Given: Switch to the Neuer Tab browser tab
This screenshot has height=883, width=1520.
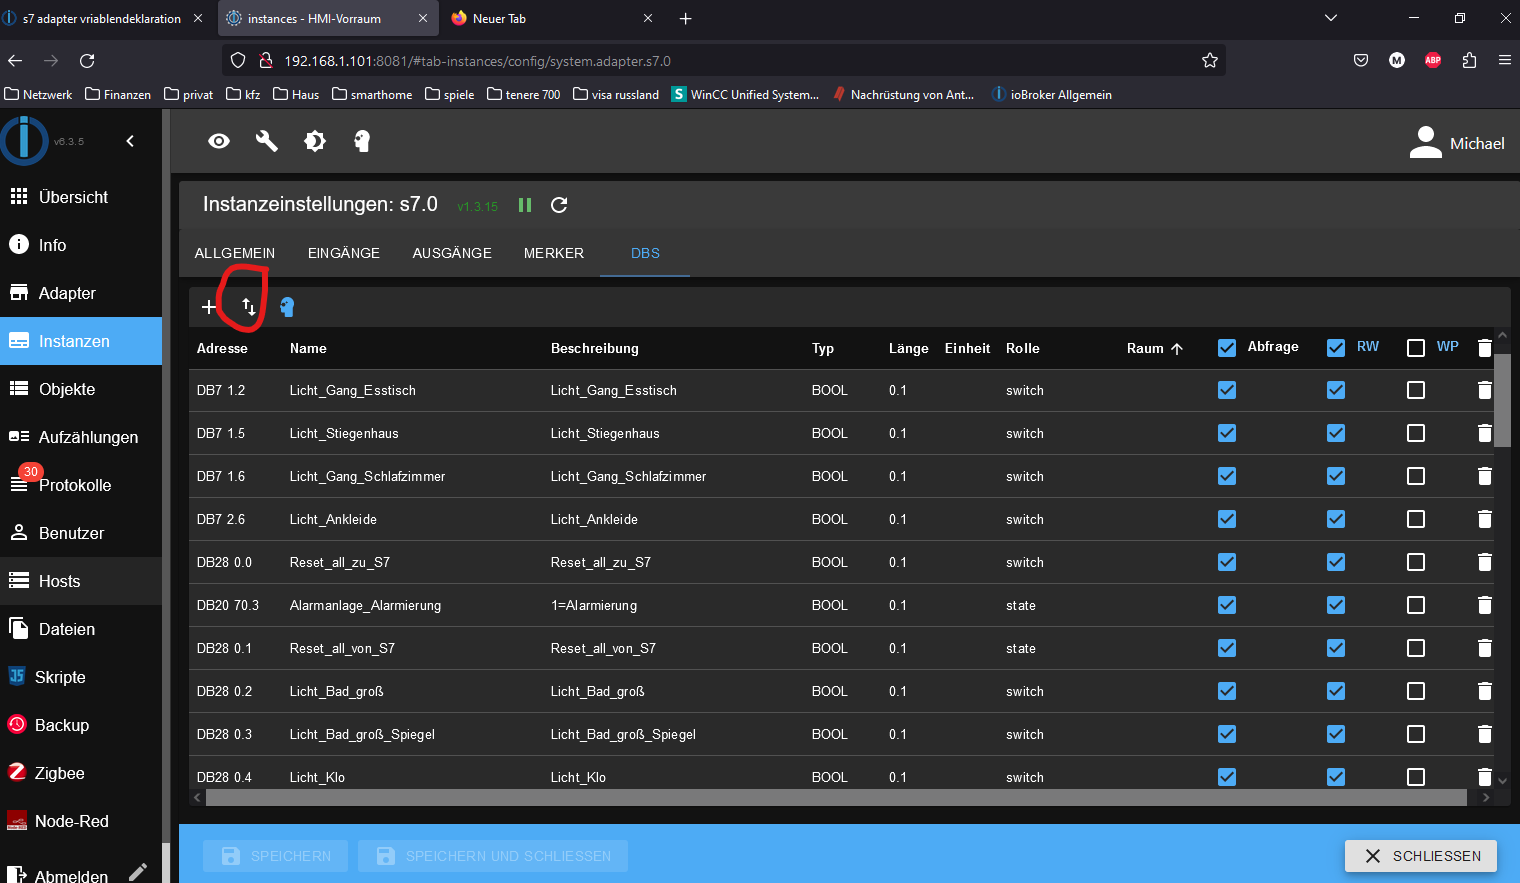Looking at the screenshot, I should click(551, 19).
